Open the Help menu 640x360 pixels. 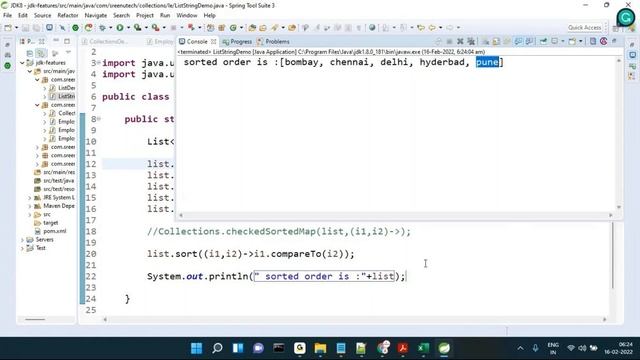click(209, 15)
